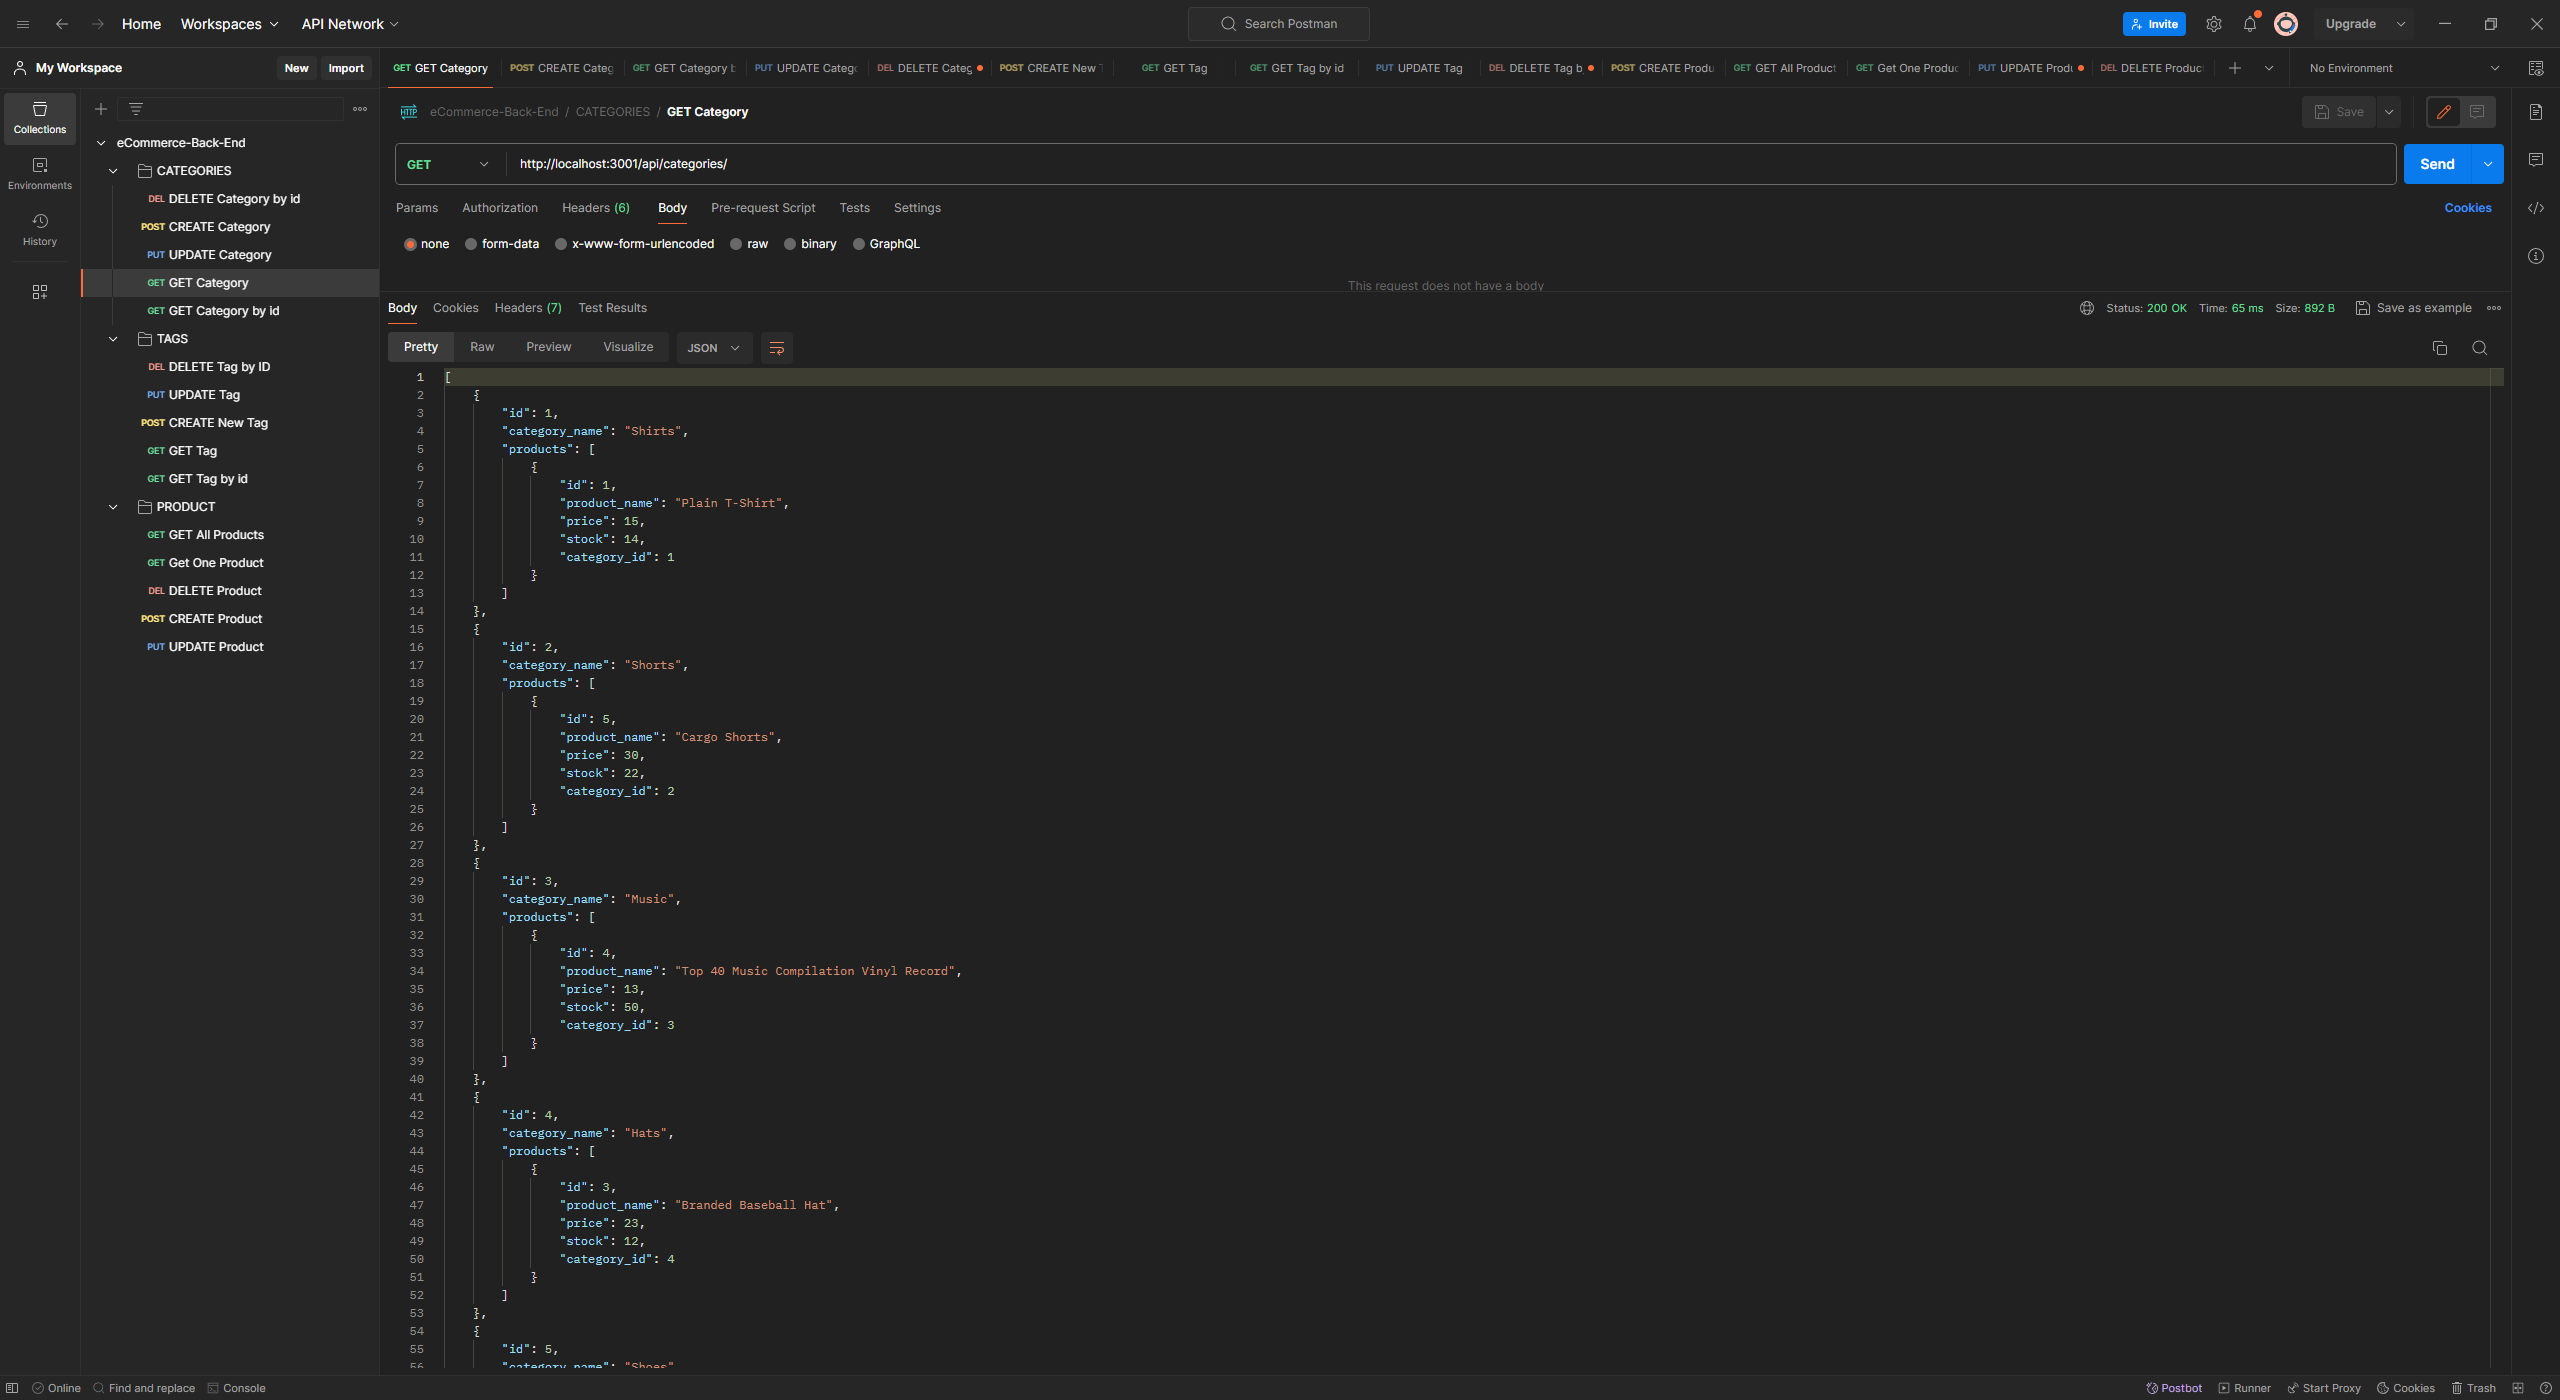Screen dimensions: 2560x1400
Task: Open the settings gear icon
Action: coord(2214,24)
